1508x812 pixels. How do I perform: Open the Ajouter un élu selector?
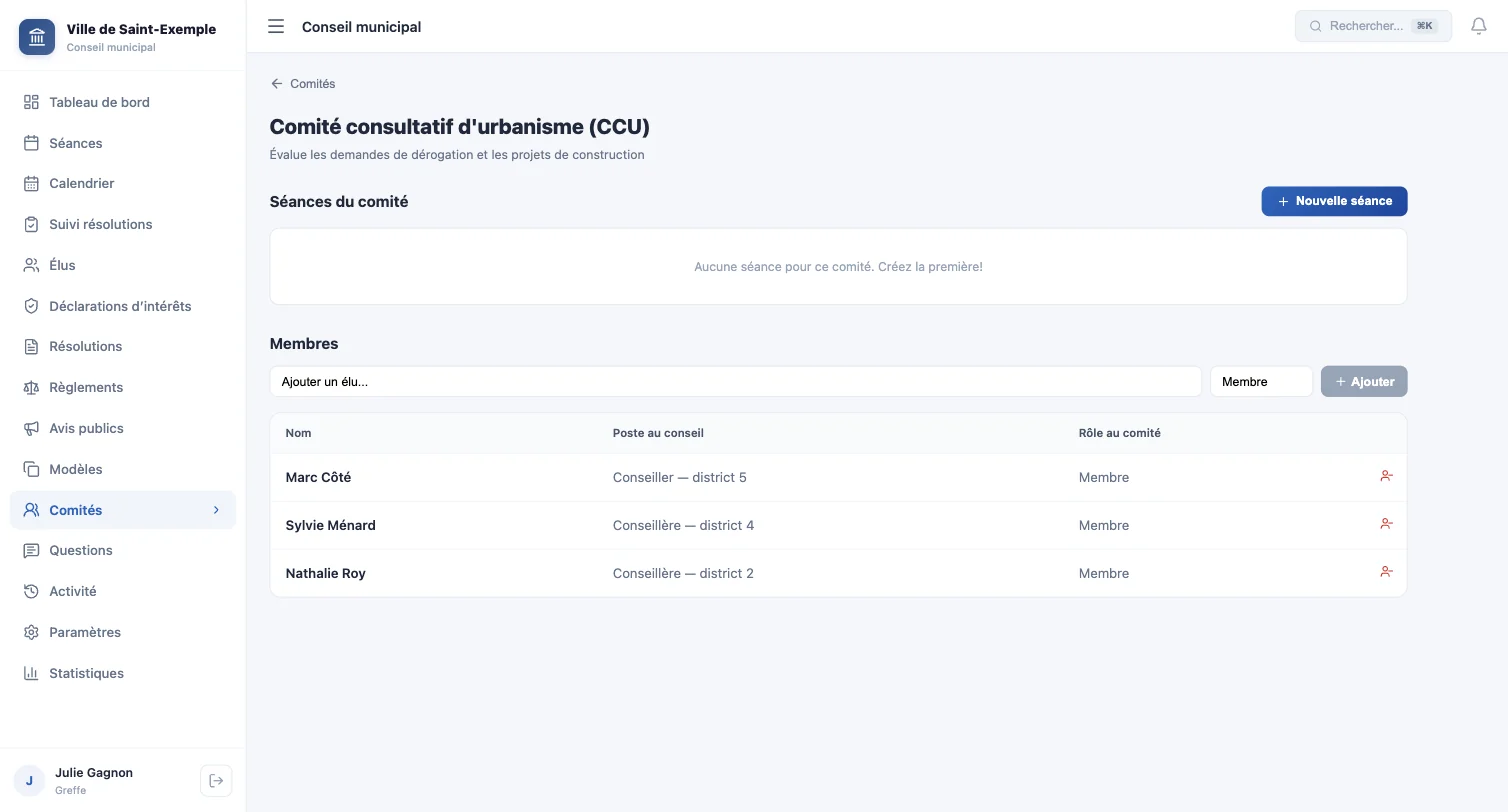[735, 381]
